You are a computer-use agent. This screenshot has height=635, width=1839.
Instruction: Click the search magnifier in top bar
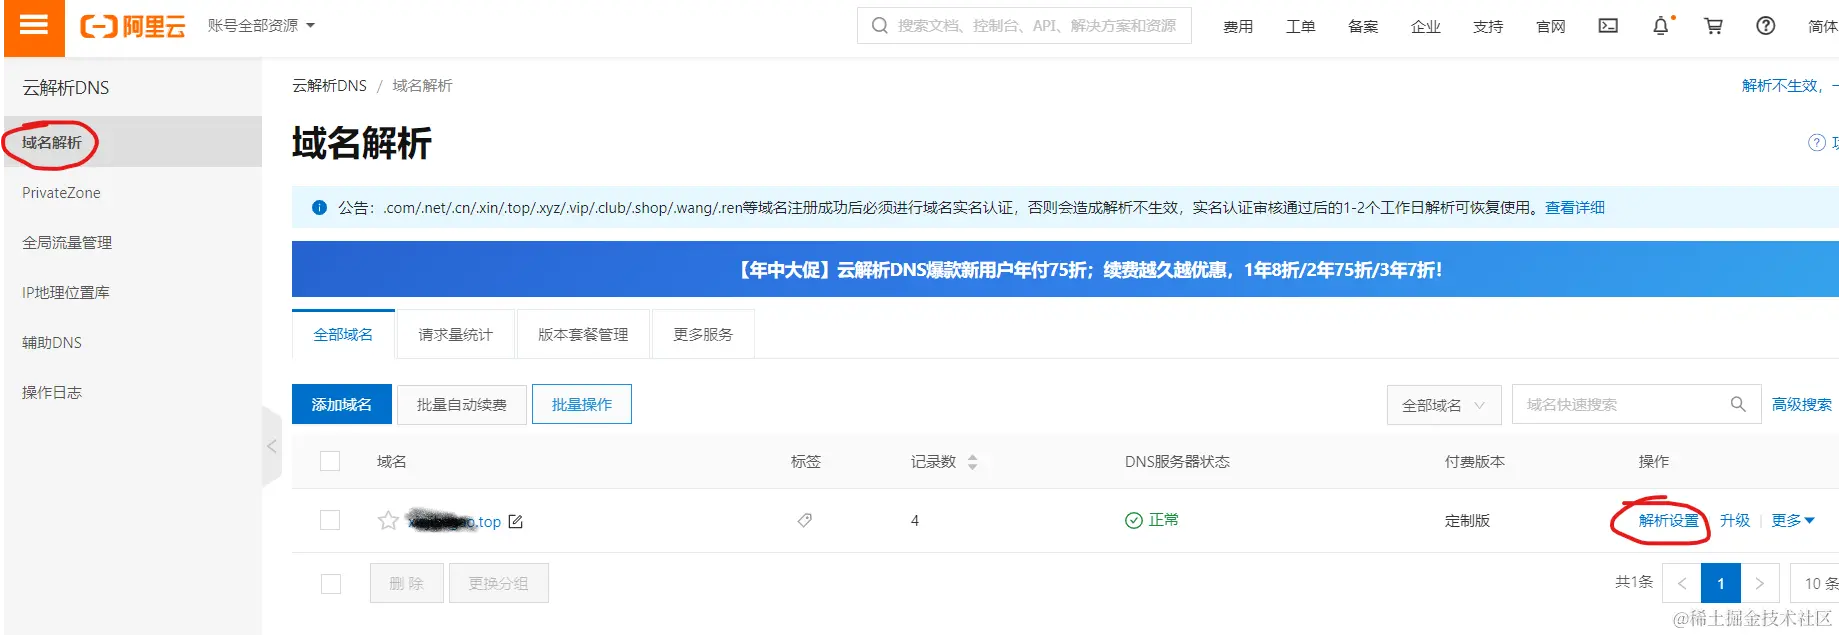(x=879, y=26)
